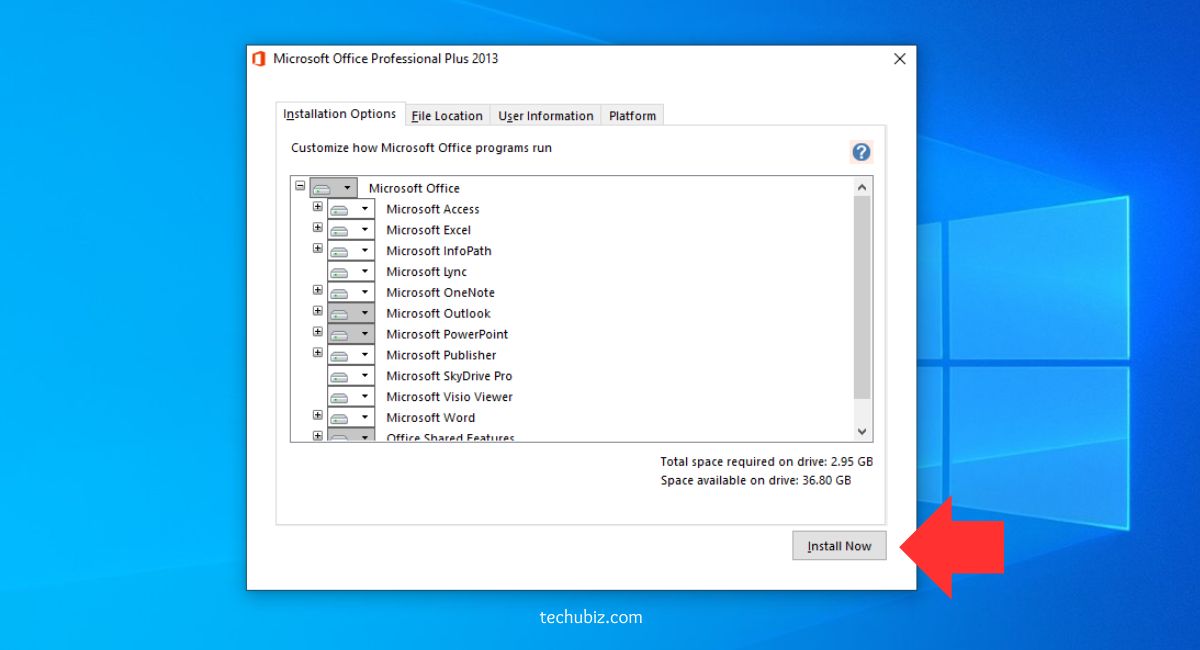Open install options dropdown for Microsoft Access

click(365, 209)
